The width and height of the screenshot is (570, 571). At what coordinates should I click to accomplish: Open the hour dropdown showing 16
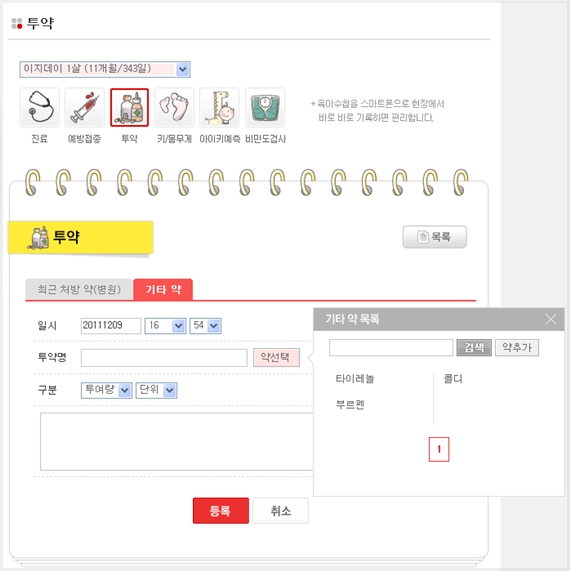(x=165, y=326)
